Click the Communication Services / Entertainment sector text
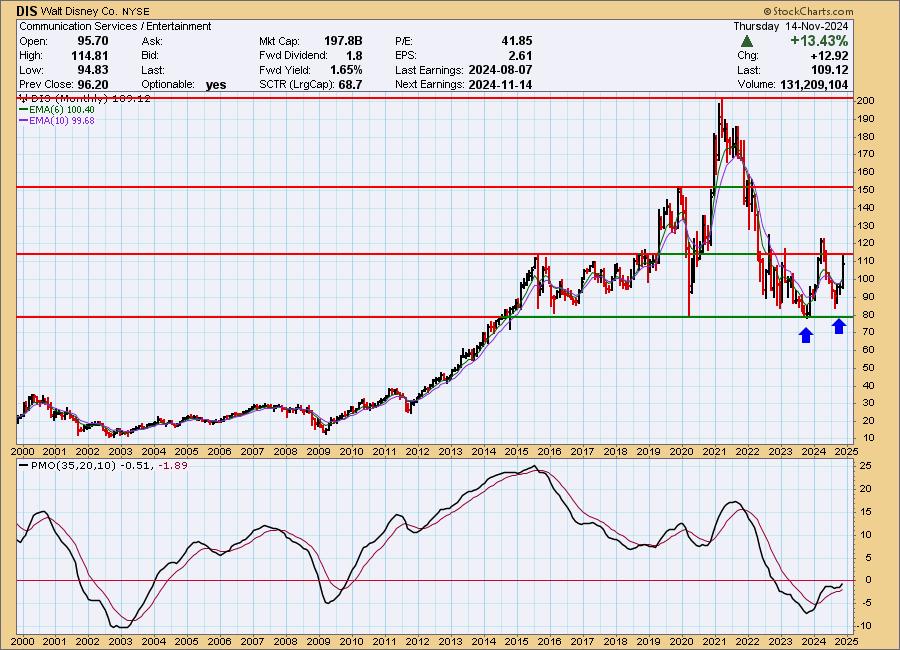The image size is (900, 650). (x=115, y=26)
